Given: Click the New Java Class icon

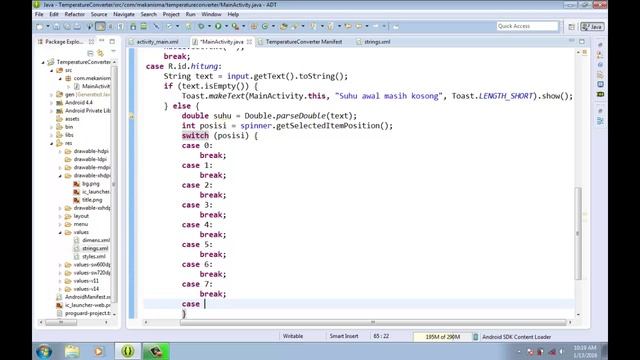Looking at the screenshot, I should (x=265, y=27).
